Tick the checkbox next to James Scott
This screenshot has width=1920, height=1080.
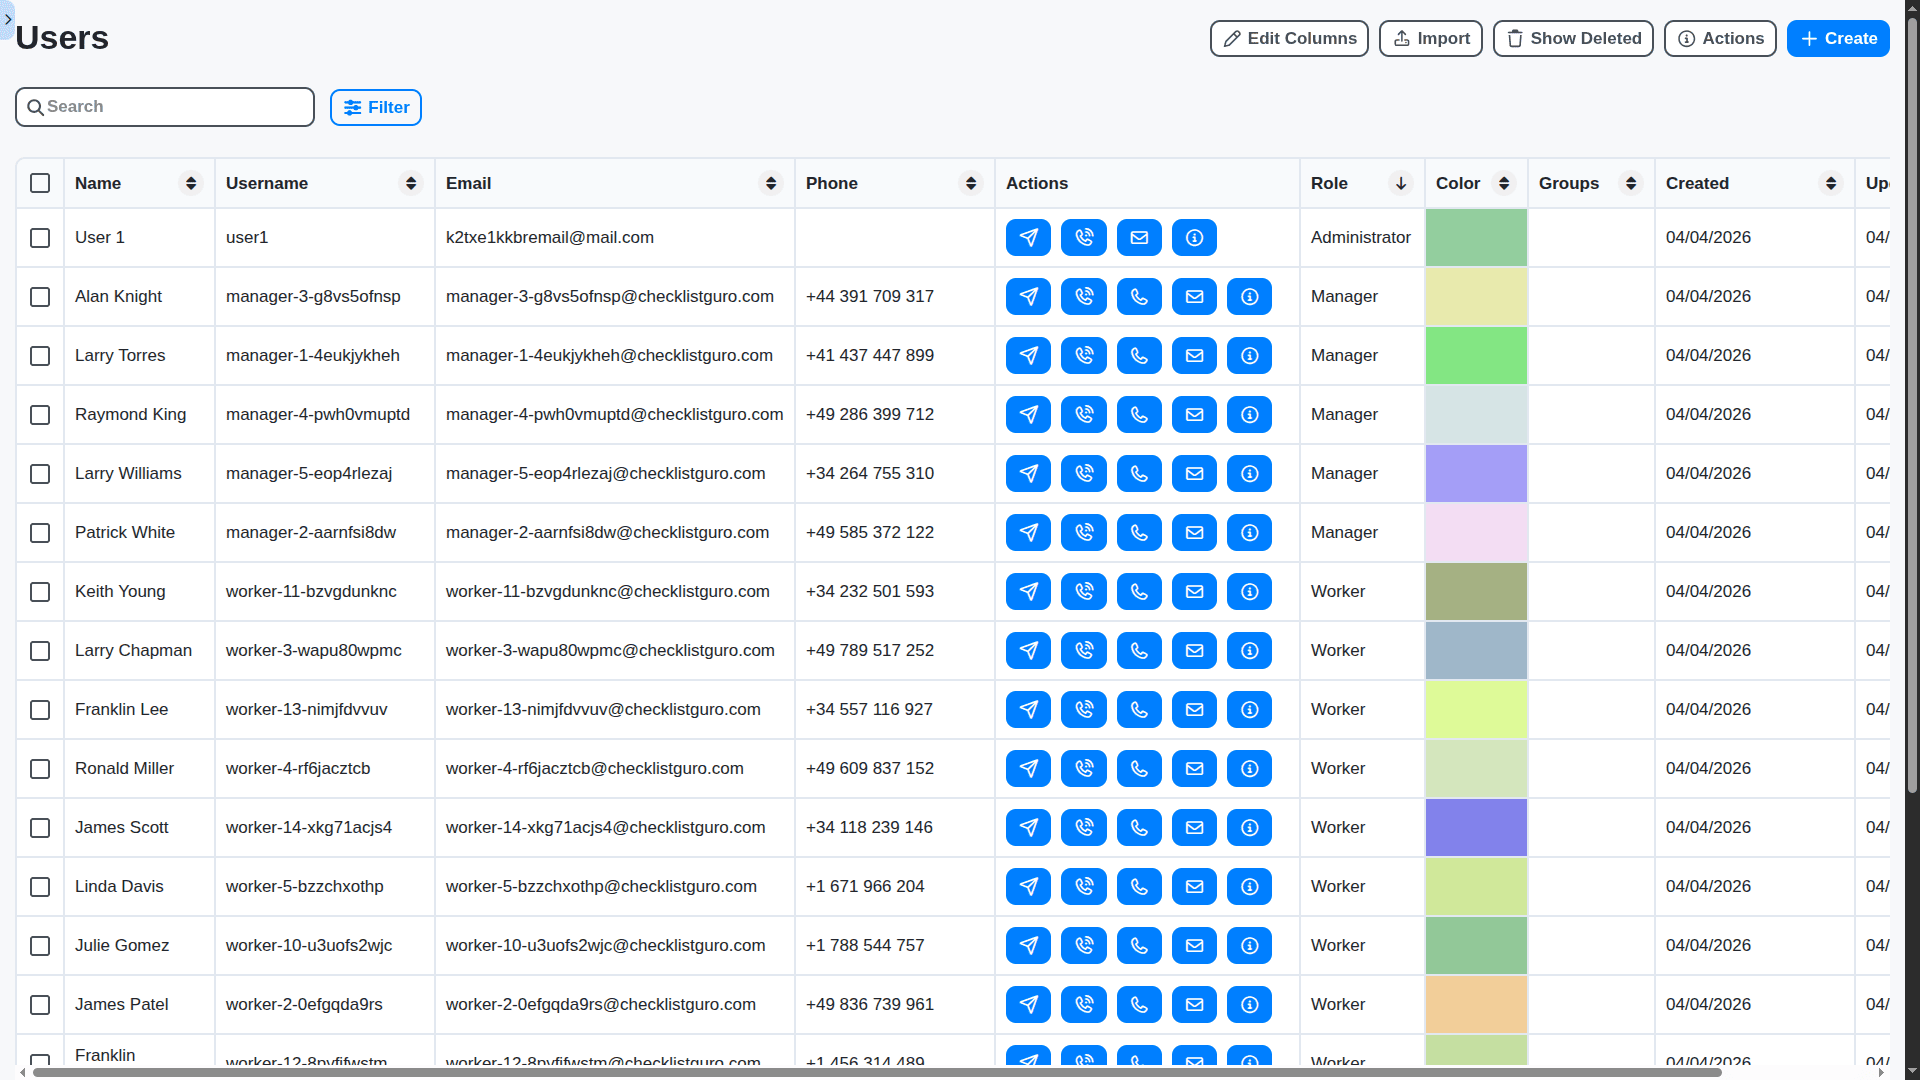click(x=40, y=828)
